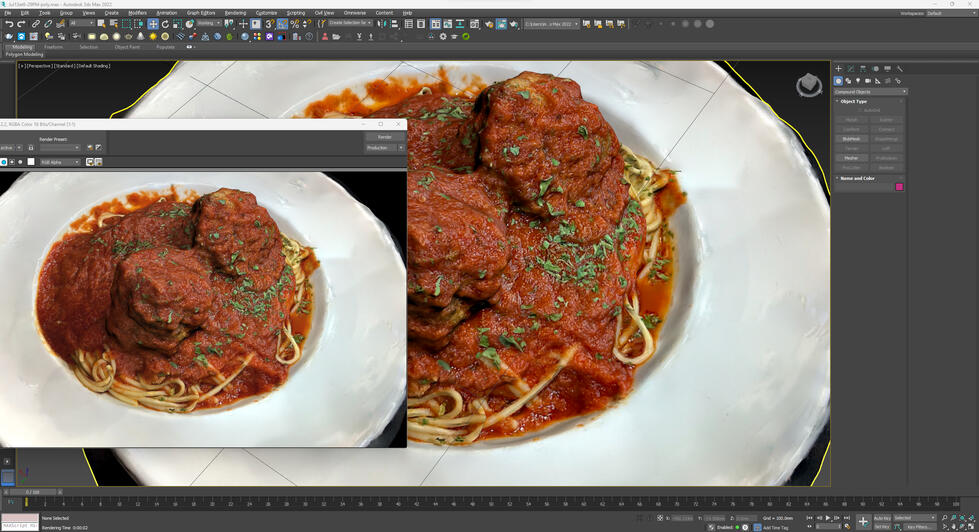The height and width of the screenshot is (532, 979).
Task: Click the Undo arrow icon
Action: pyautogui.click(x=9, y=24)
